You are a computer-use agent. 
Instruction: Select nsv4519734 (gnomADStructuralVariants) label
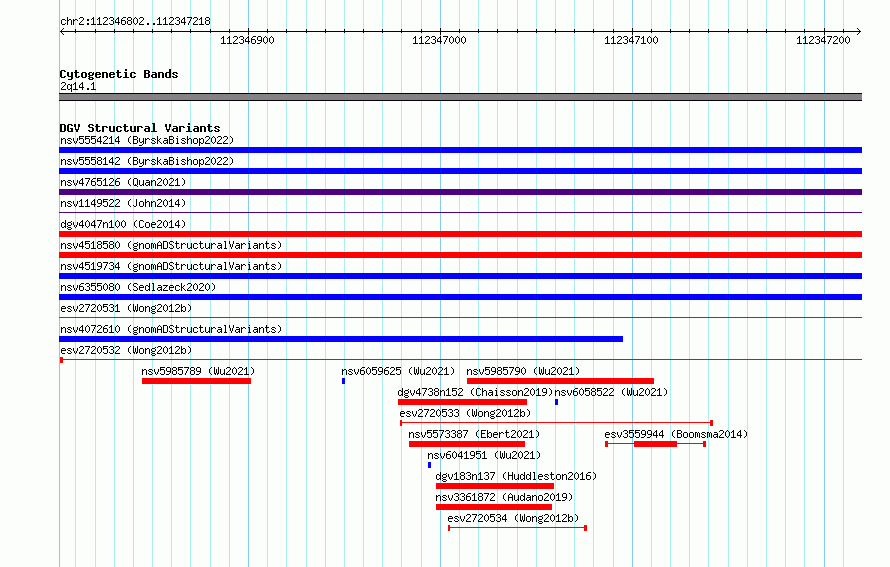click(x=171, y=266)
